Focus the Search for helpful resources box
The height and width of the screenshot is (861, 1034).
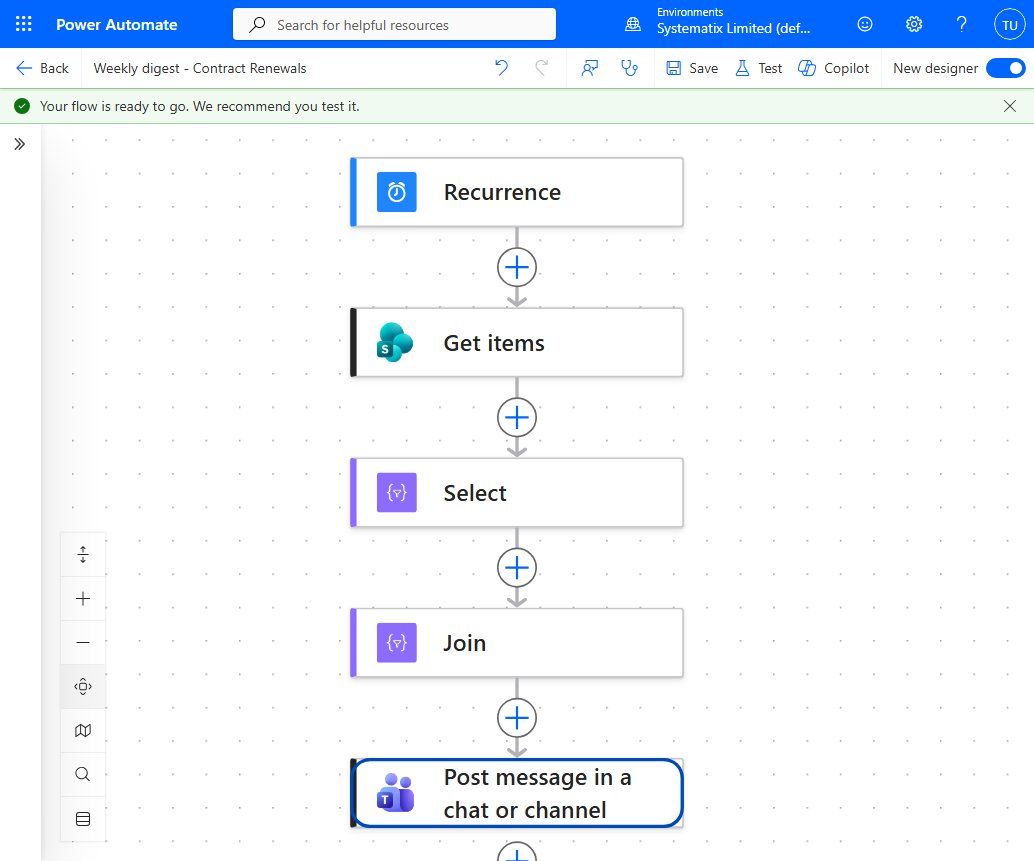click(x=394, y=24)
